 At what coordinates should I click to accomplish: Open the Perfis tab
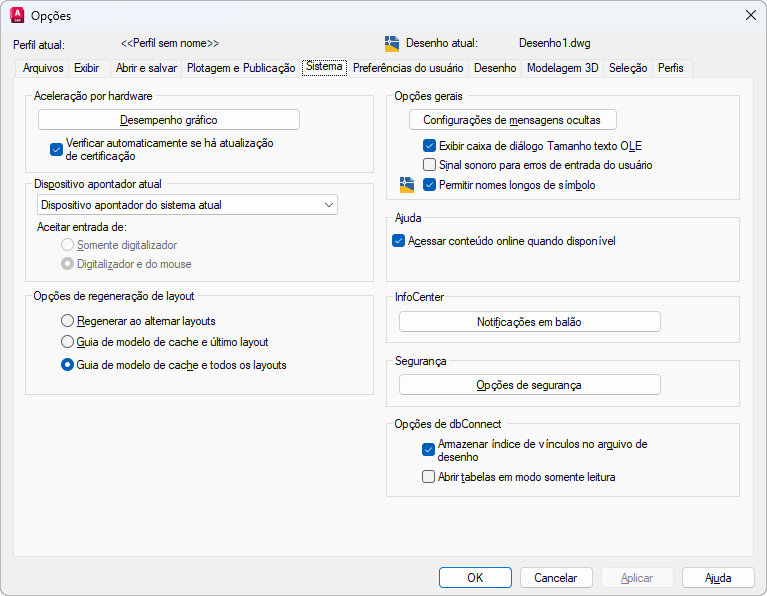pyautogui.click(x=671, y=68)
